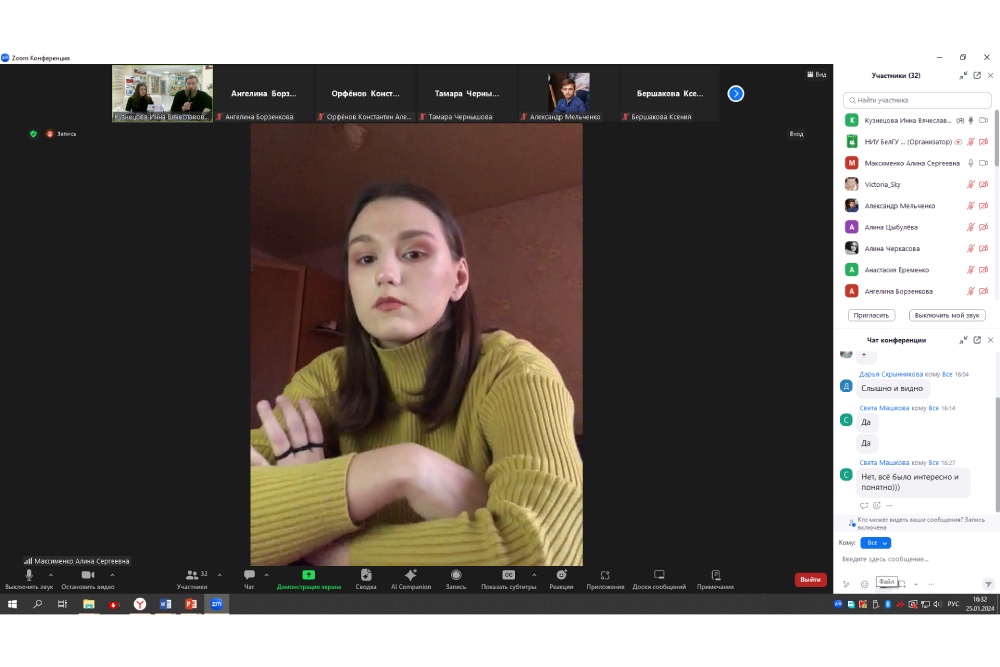Open Whiteboards (Доски сообщений)
Image resolution: width=1000 pixels, height=667 pixels.
point(659,576)
